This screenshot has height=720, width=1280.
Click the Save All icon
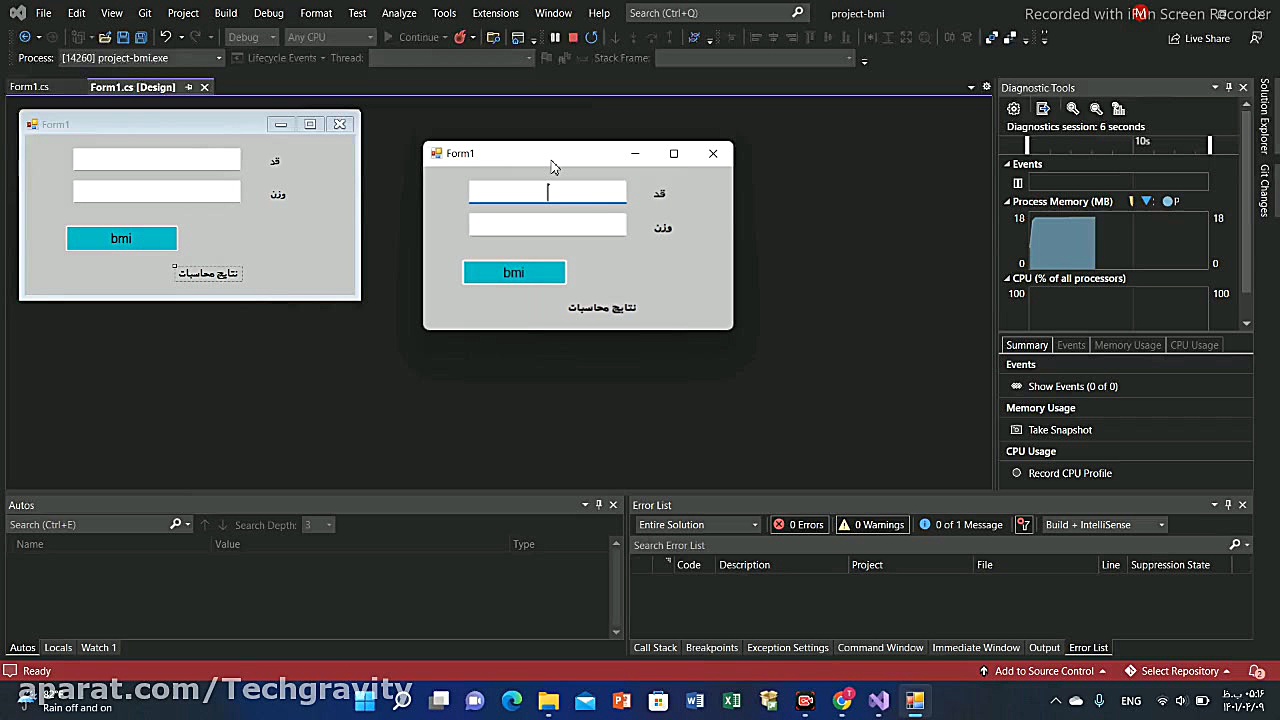coord(141,37)
